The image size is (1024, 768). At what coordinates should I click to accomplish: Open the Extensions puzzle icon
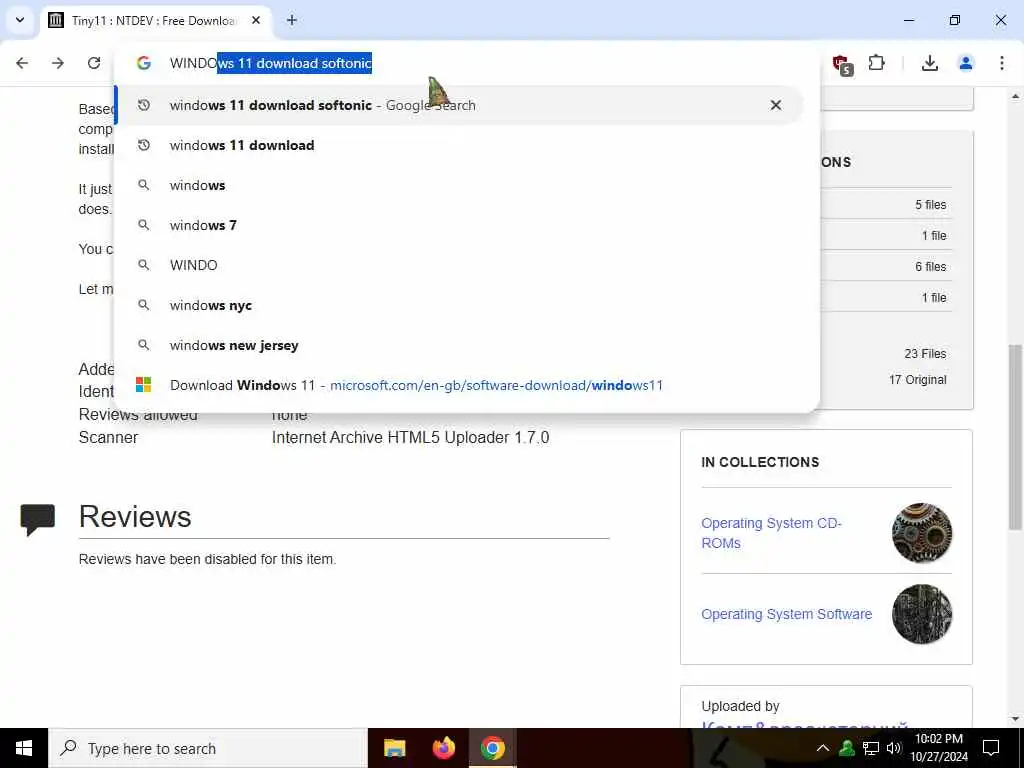click(x=876, y=63)
